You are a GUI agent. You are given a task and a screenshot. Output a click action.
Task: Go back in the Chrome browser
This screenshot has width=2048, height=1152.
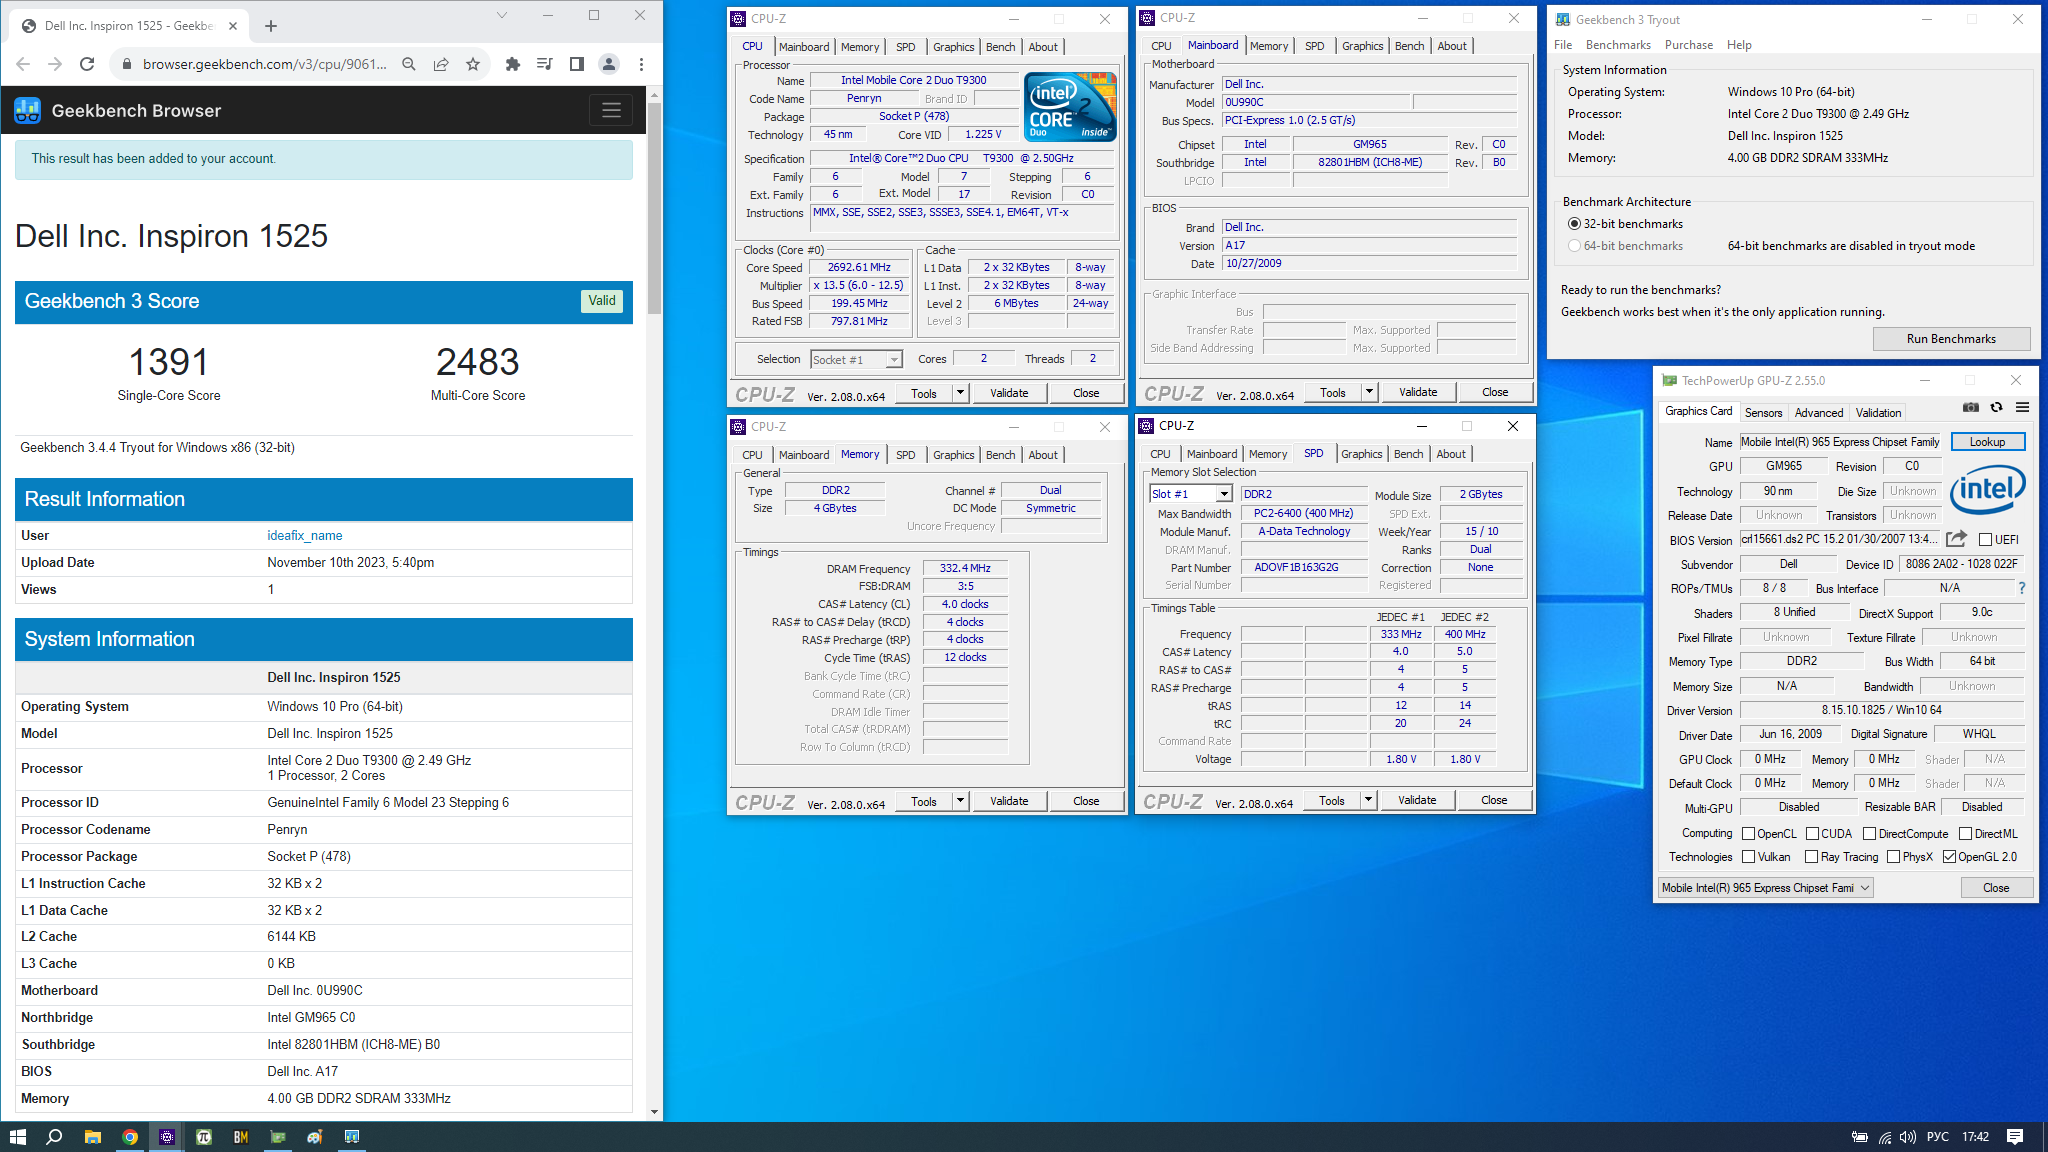(x=23, y=64)
